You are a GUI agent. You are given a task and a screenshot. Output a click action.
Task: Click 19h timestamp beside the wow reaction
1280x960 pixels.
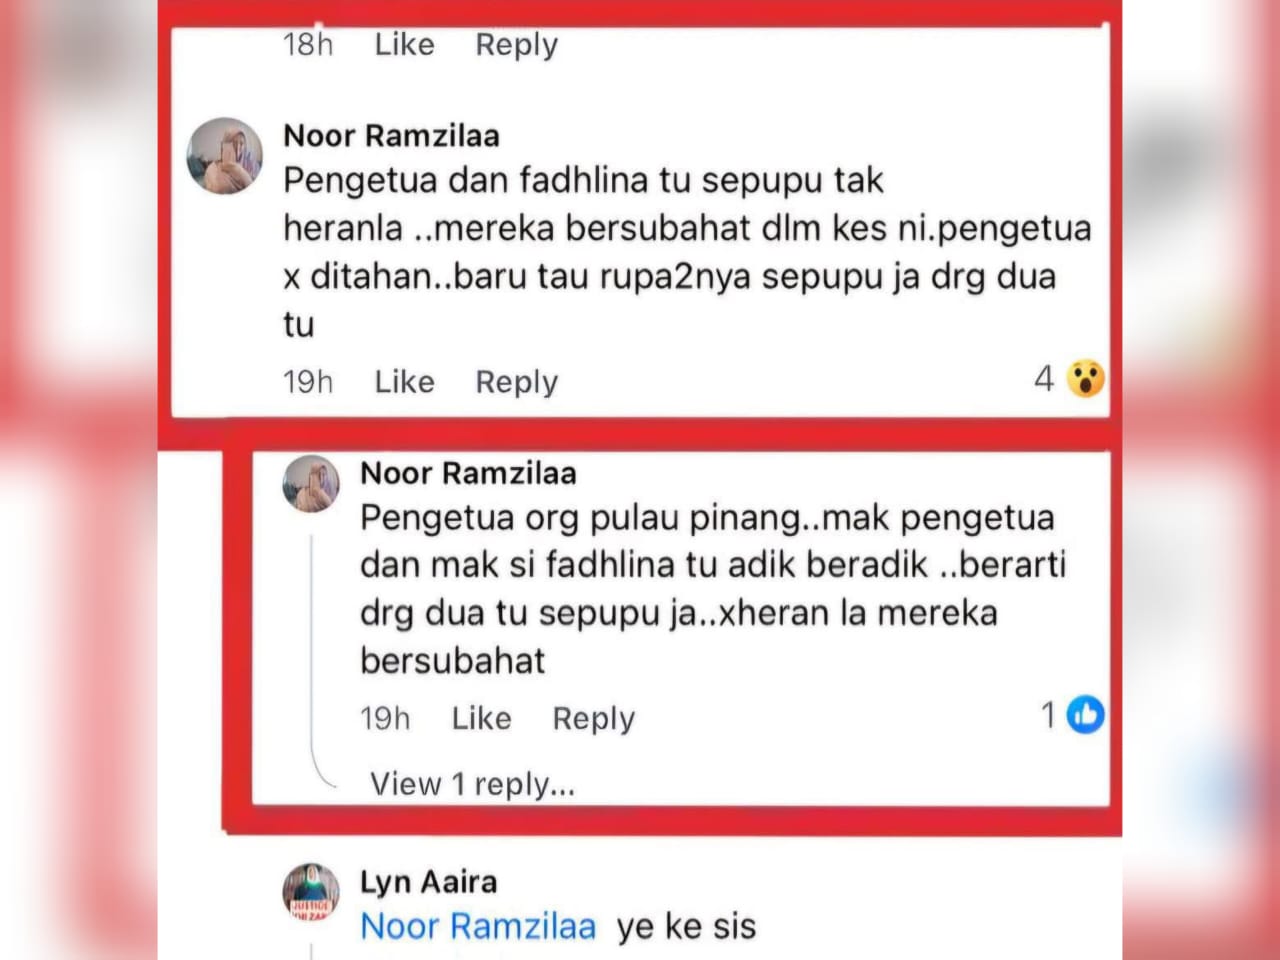(307, 381)
